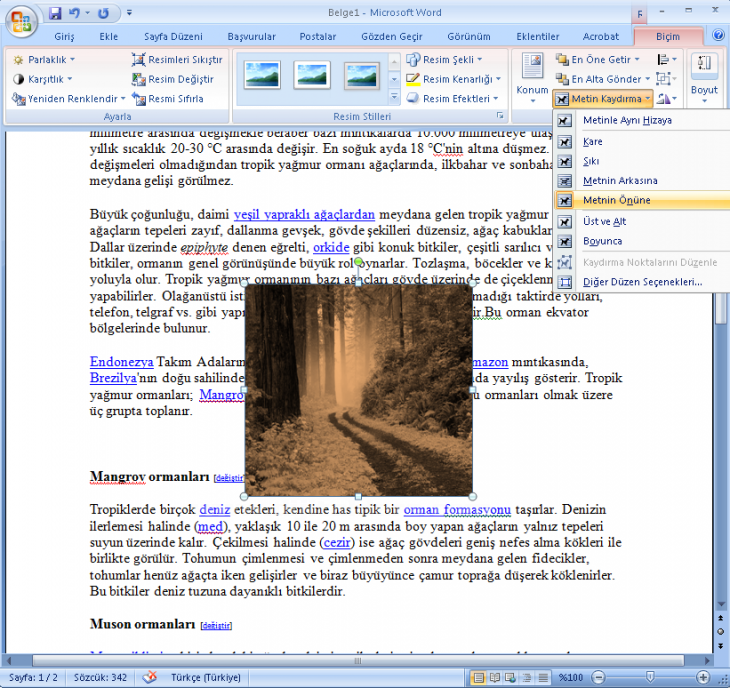The image size is (730, 688).
Task: Click the orkide hyperlink
Action: point(331,247)
